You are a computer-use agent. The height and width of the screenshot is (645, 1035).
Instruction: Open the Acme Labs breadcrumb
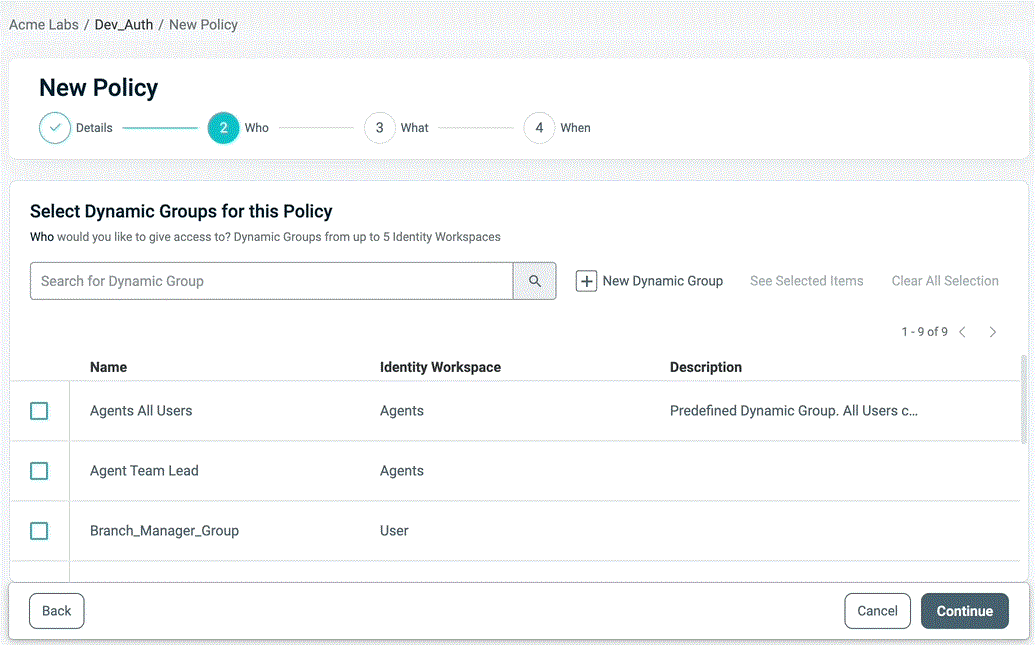click(x=44, y=24)
